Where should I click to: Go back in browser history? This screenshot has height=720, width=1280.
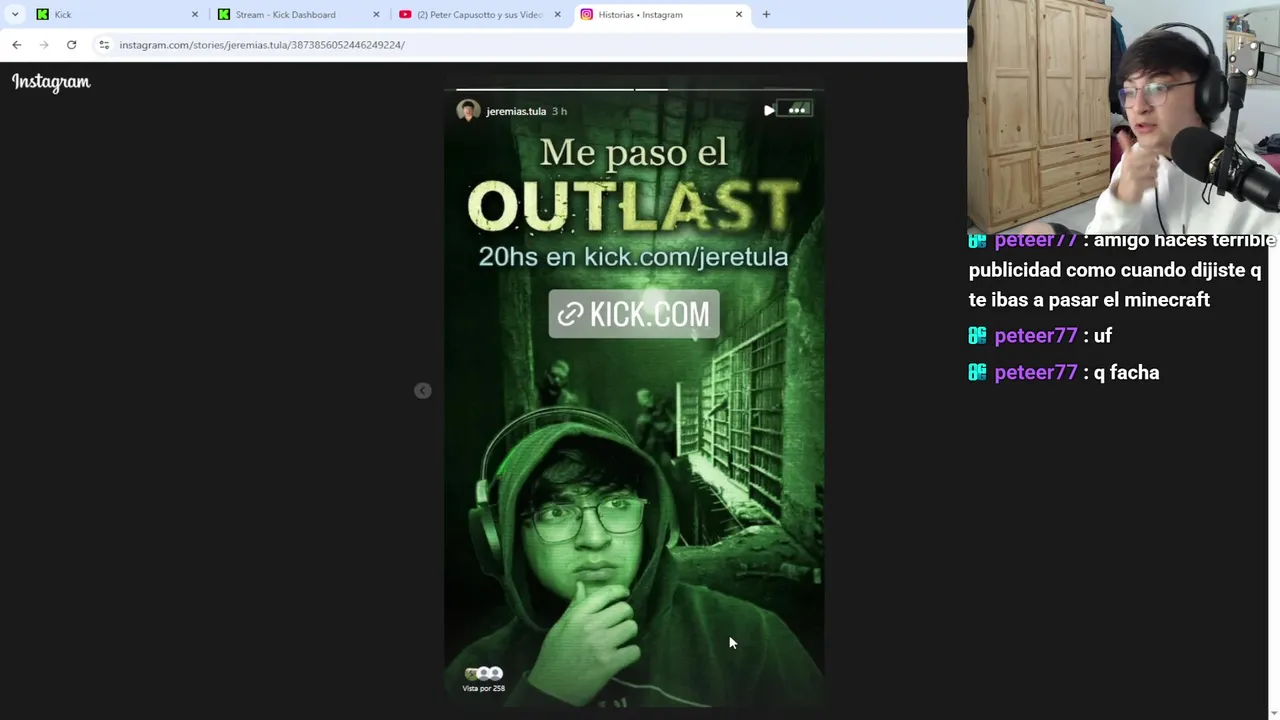[17, 44]
